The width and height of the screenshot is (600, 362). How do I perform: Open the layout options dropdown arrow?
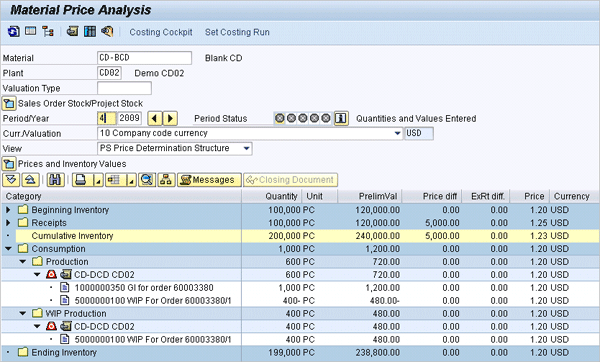click(x=131, y=180)
